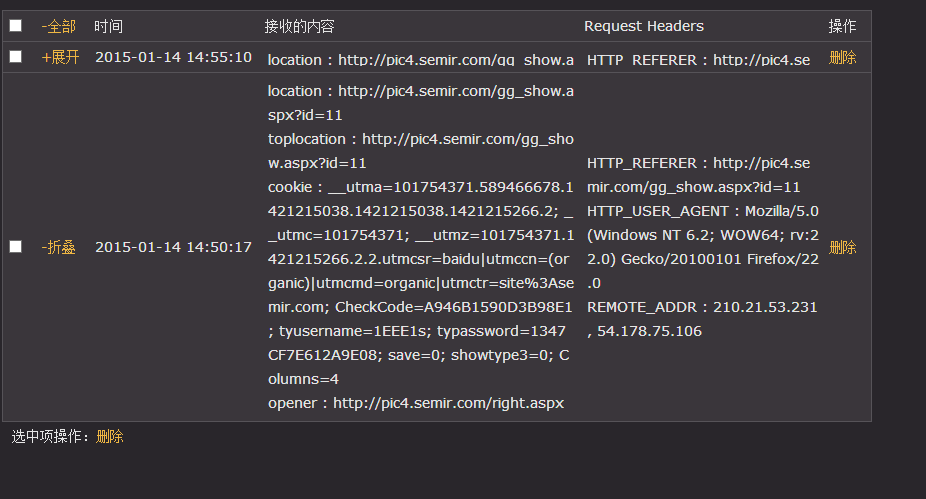Viewport: 926px width, 499px height.
Task: Click the 接收的内容 column header
Action: (299, 26)
